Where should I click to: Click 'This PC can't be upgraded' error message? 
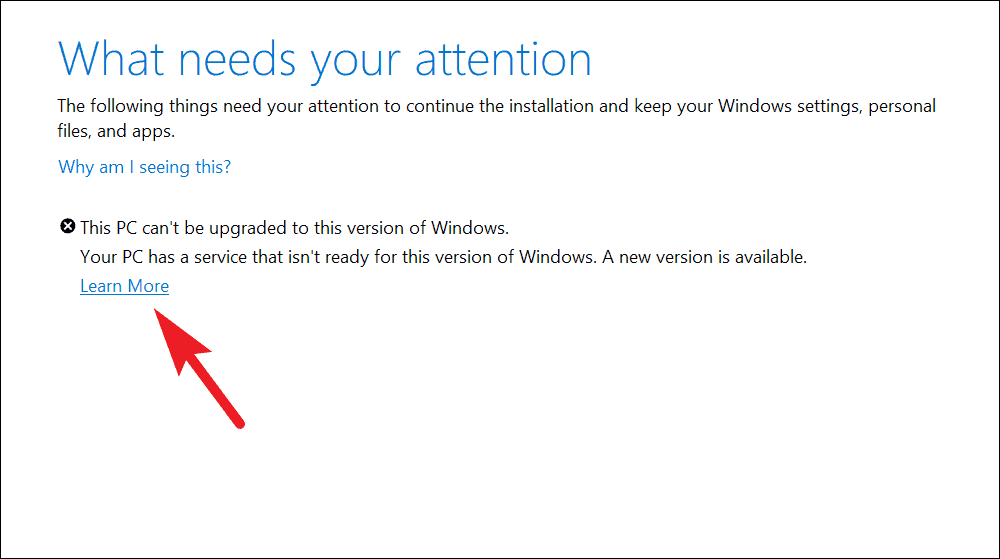[x=184, y=228]
